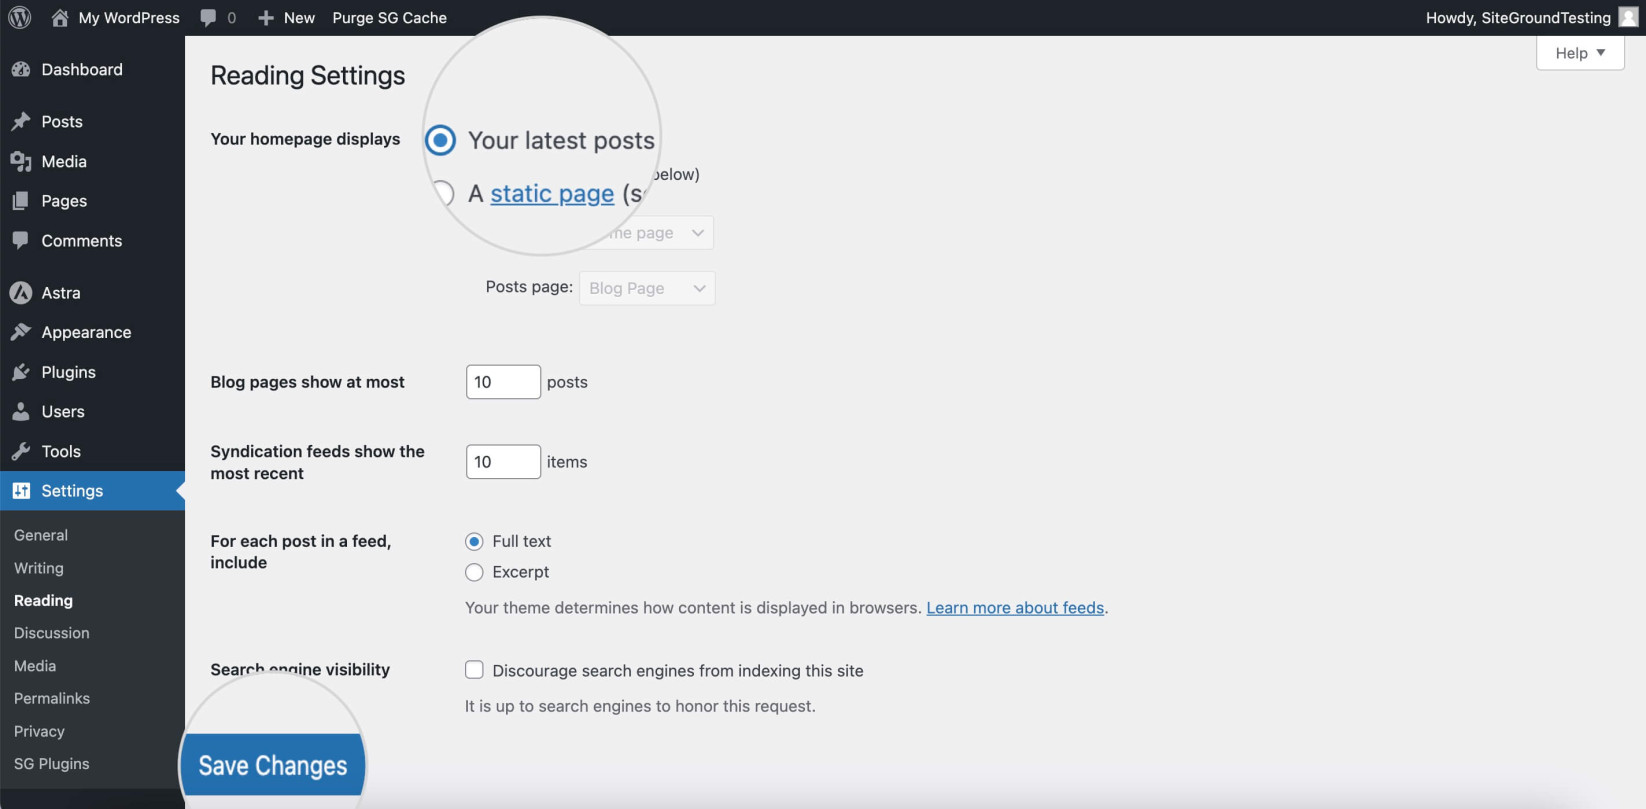Click the WordPress logo icon
Screen dimensions: 1646x809
point(19,18)
